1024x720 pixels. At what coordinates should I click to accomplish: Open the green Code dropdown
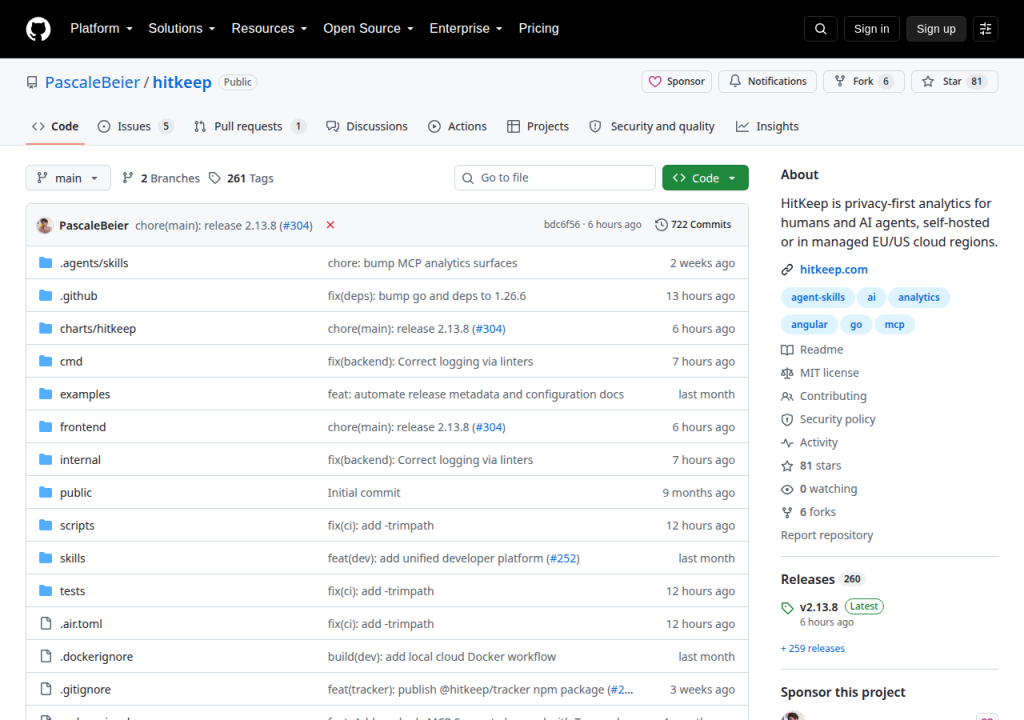pyautogui.click(x=705, y=178)
